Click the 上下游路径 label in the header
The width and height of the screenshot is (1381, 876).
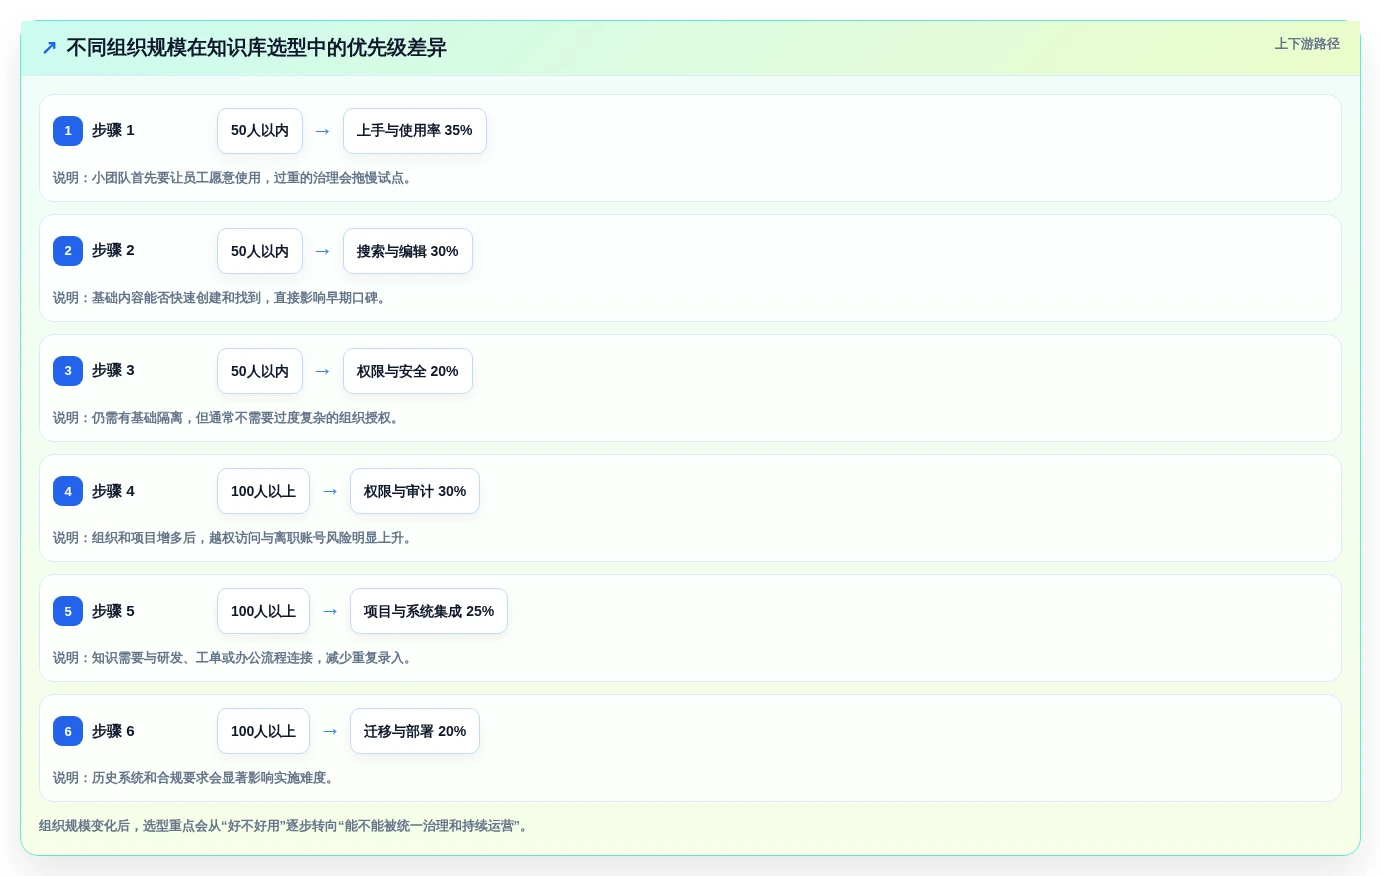tap(1307, 44)
